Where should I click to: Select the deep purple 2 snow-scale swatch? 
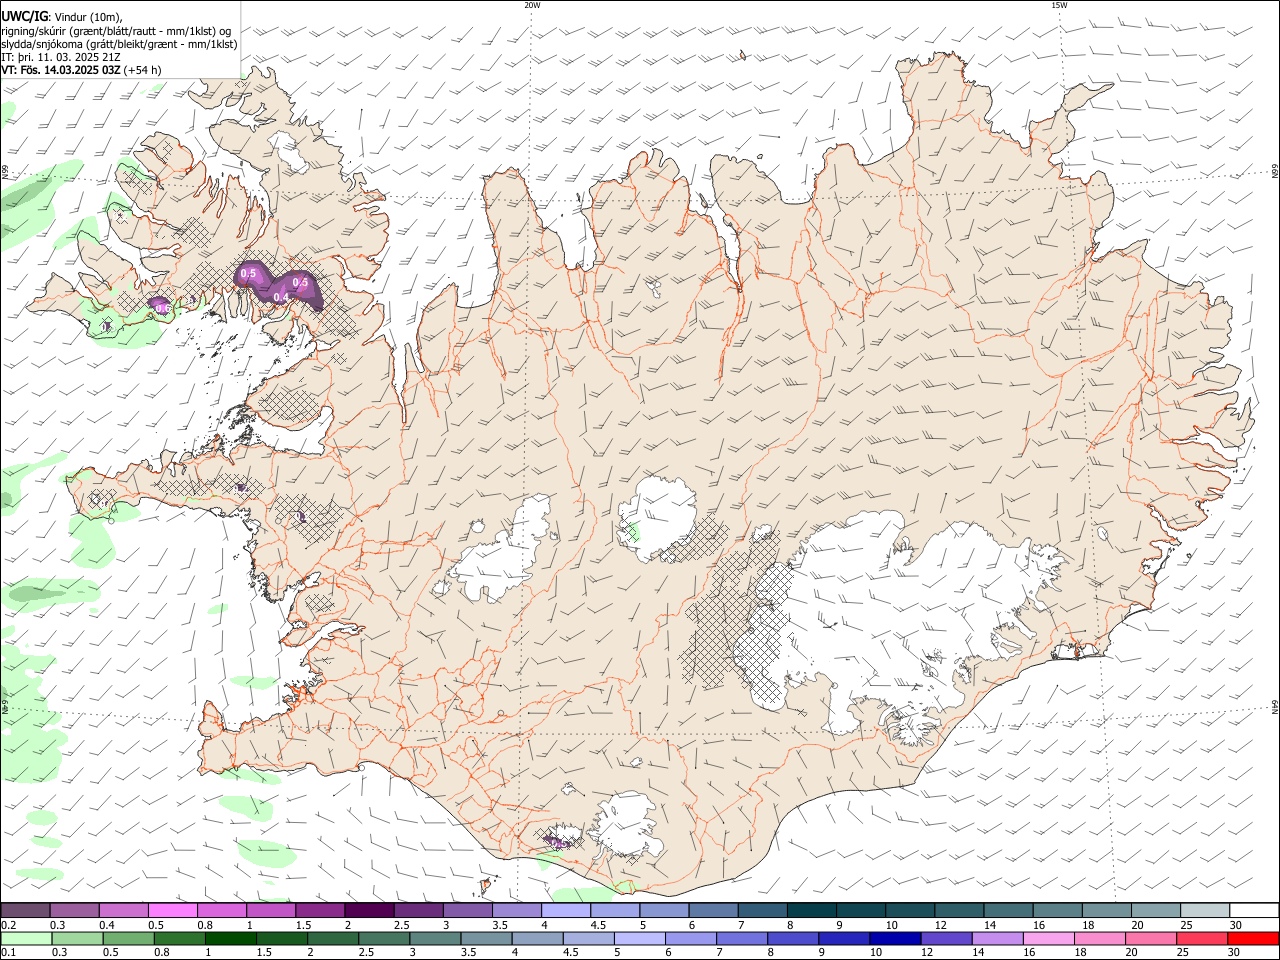pyautogui.click(x=369, y=910)
